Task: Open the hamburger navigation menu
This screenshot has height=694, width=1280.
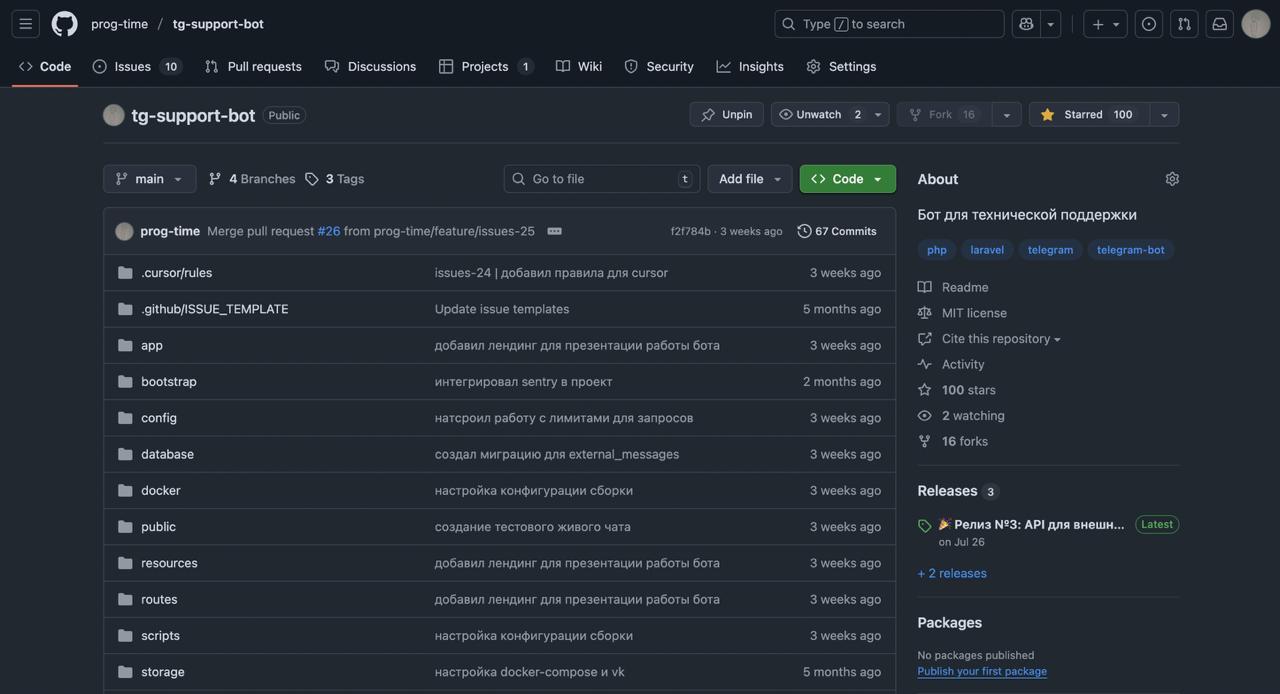Action: tap(26, 24)
